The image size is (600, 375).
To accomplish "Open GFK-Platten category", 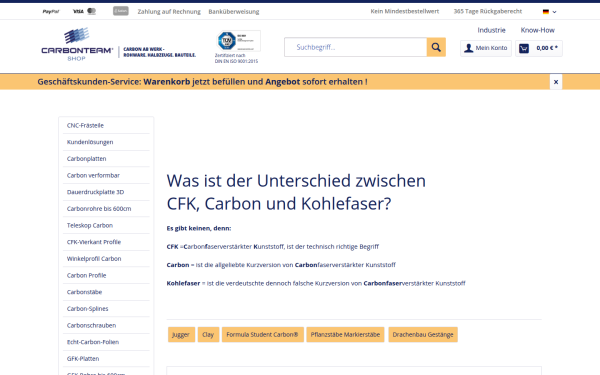I will pyautogui.click(x=106, y=359).
